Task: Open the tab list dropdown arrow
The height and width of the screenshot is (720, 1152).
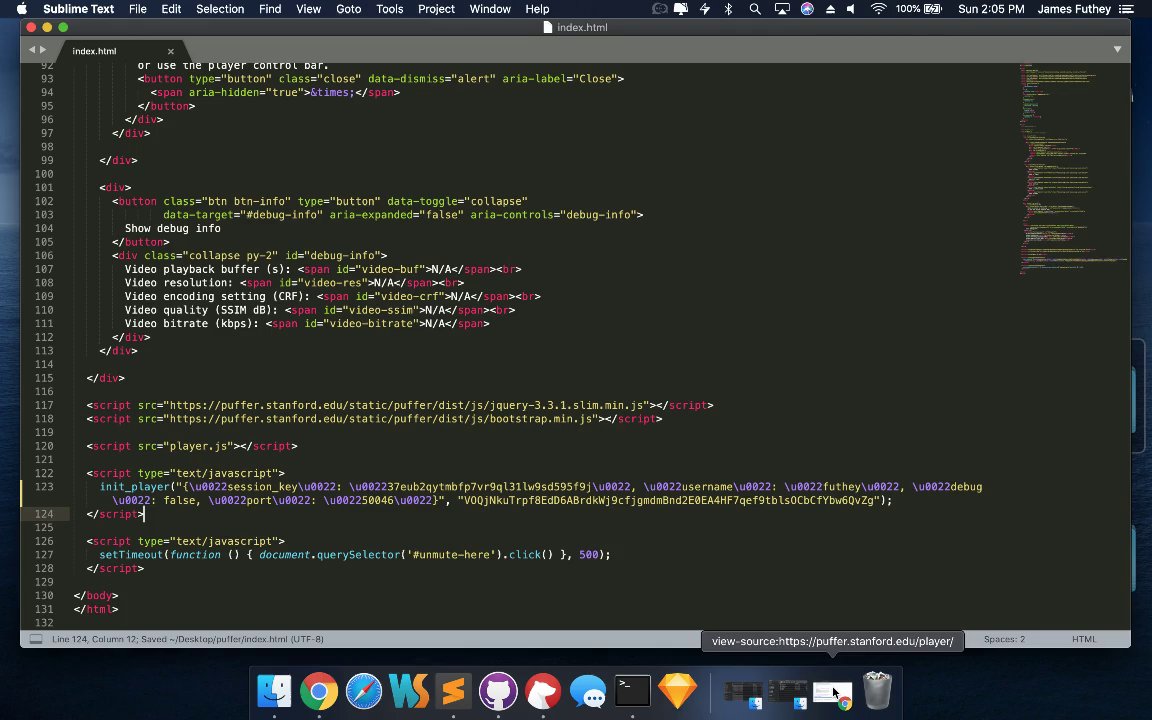Action: tap(1117, 50)
